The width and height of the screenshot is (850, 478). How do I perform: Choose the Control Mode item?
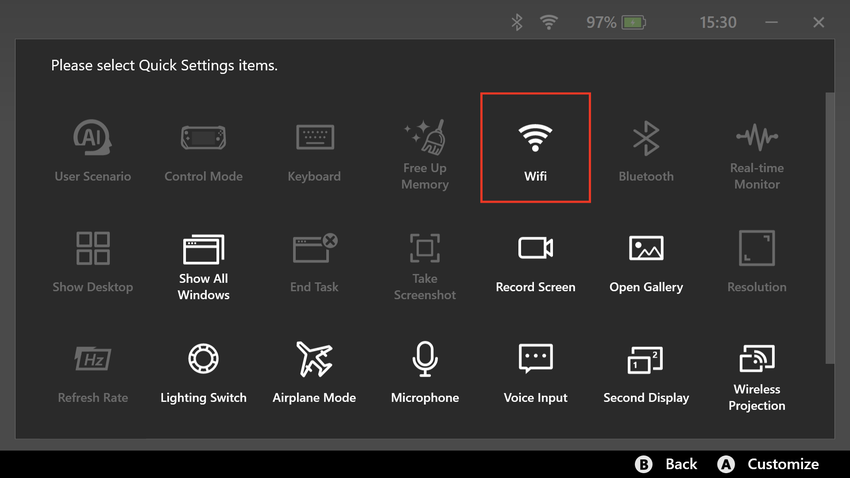203,150
